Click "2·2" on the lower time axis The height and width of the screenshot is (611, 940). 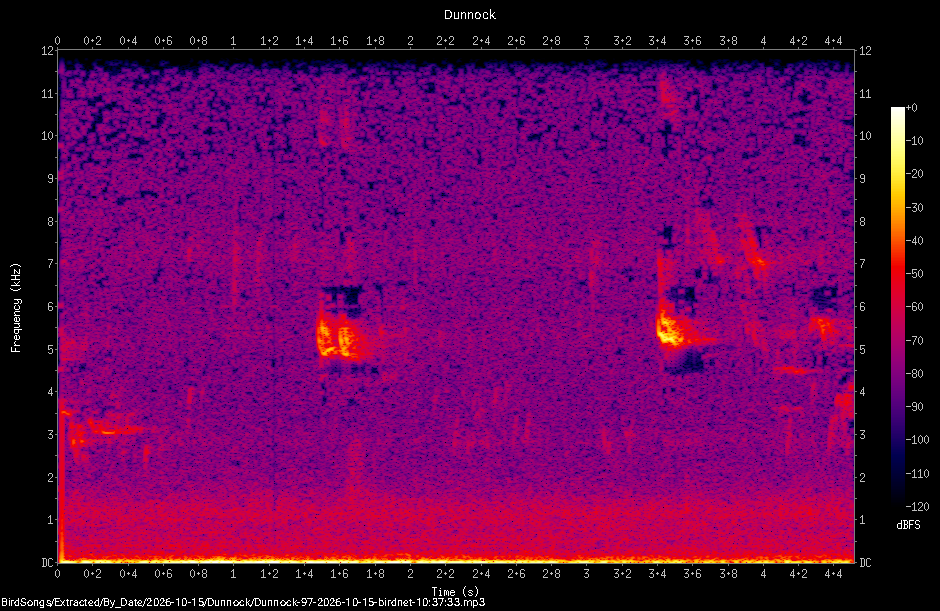click(x=445, y=574)
